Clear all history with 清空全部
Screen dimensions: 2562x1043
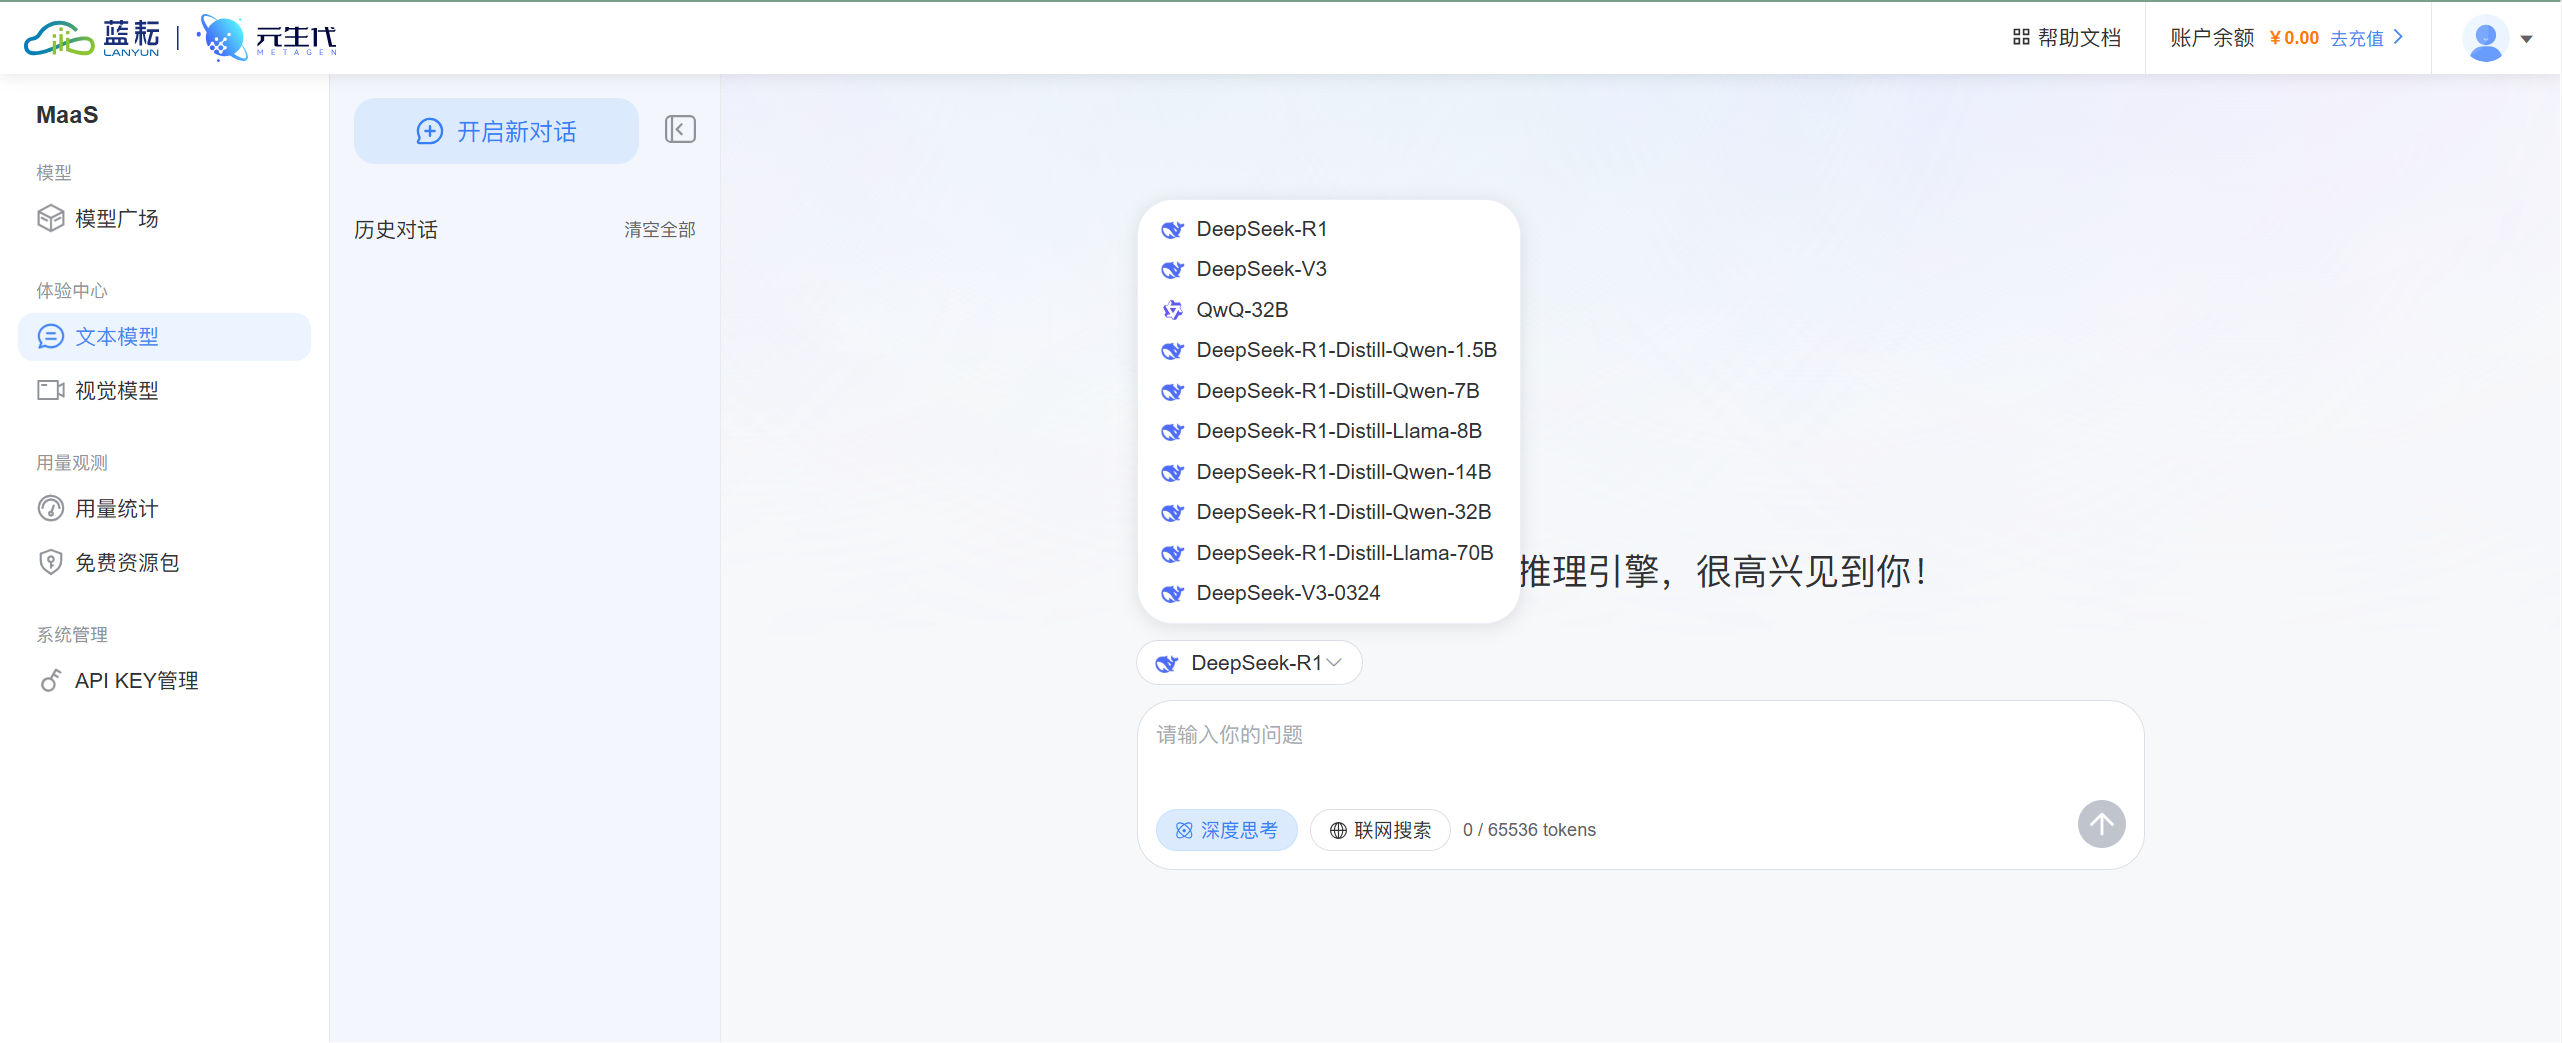(x=660, y=230)
